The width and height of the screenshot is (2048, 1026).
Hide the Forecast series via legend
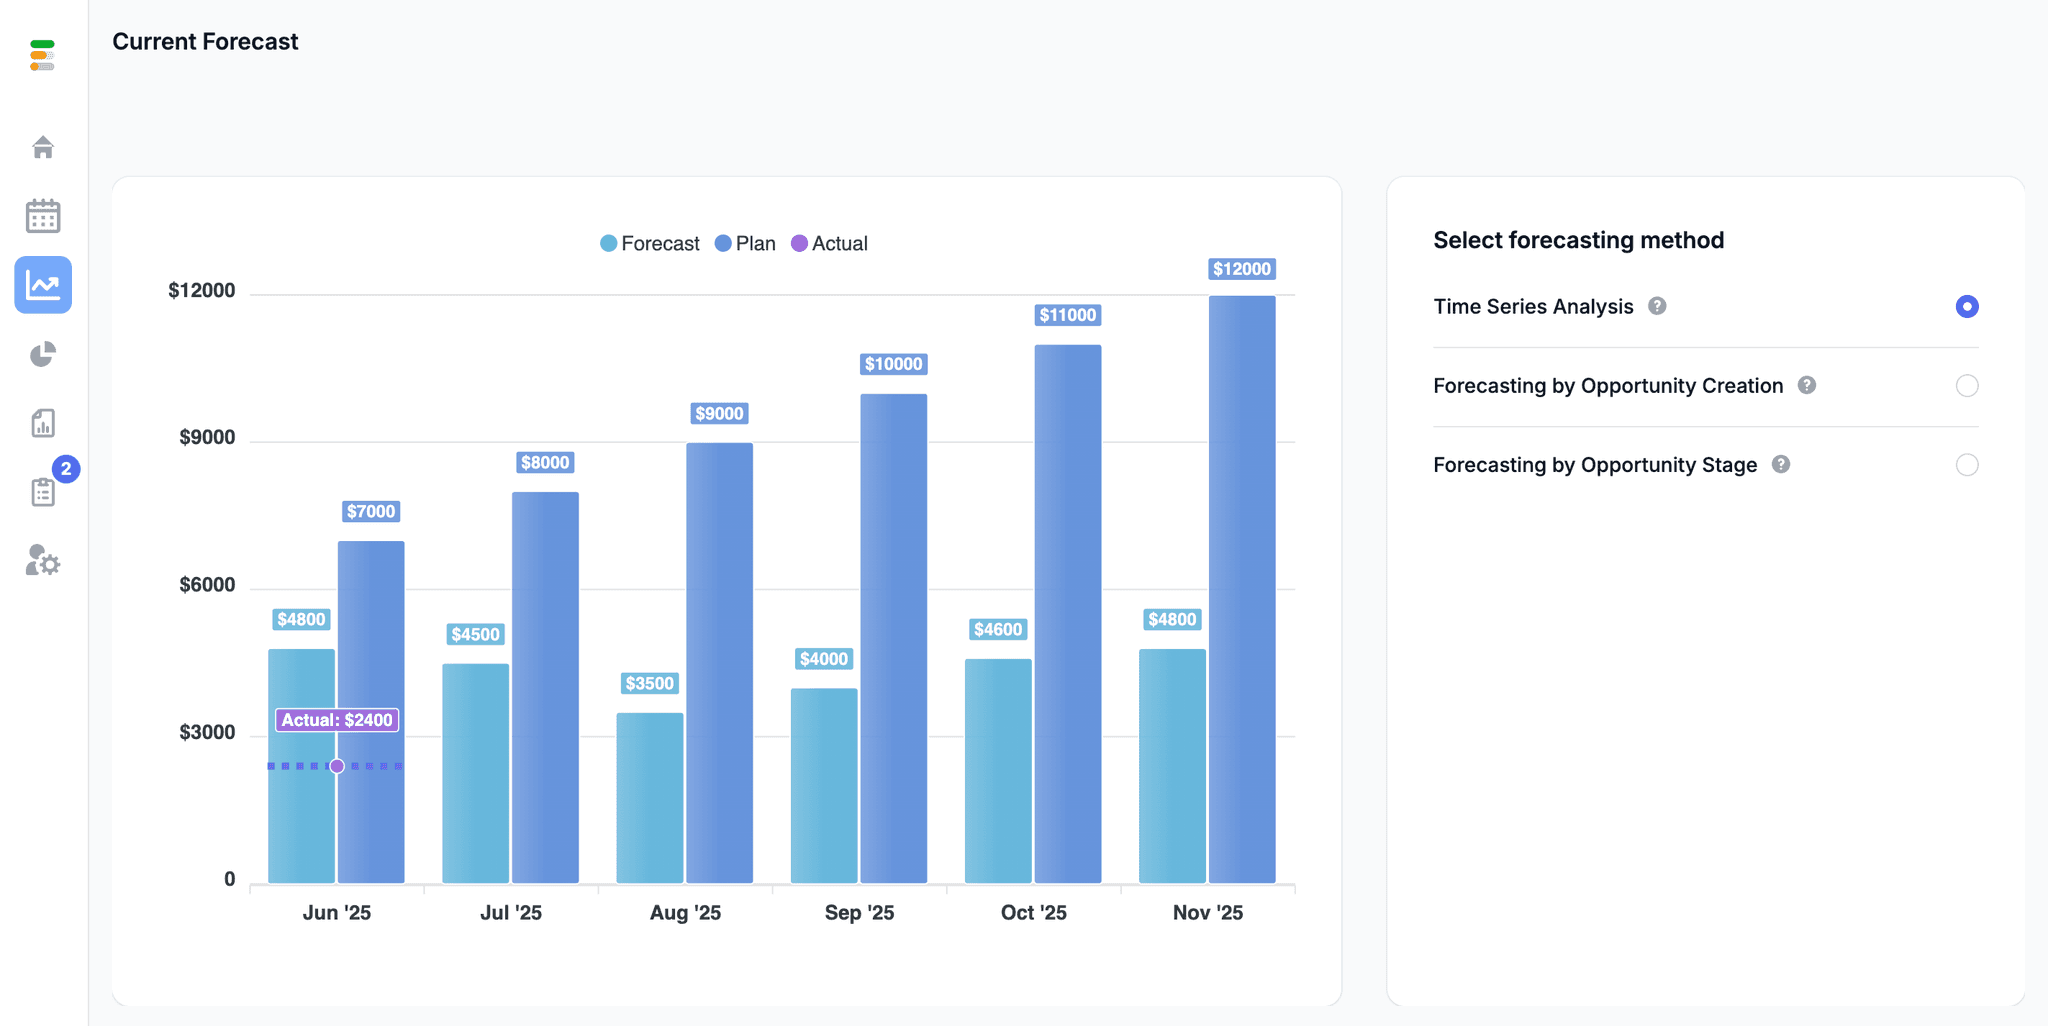point(650,243)
